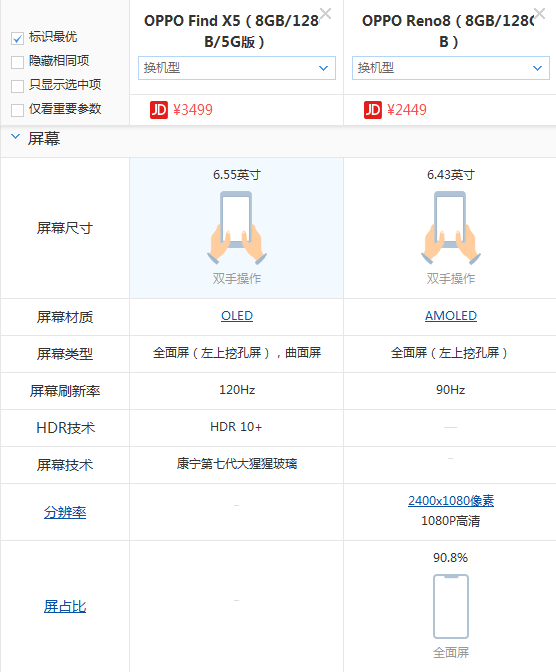Select the HDR 10+ cell

click(236, 427)
